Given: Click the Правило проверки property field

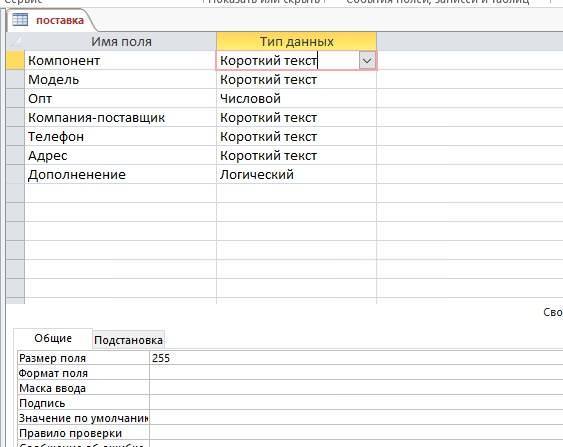Looking at the screenshot, I should [x=356, y=433].
